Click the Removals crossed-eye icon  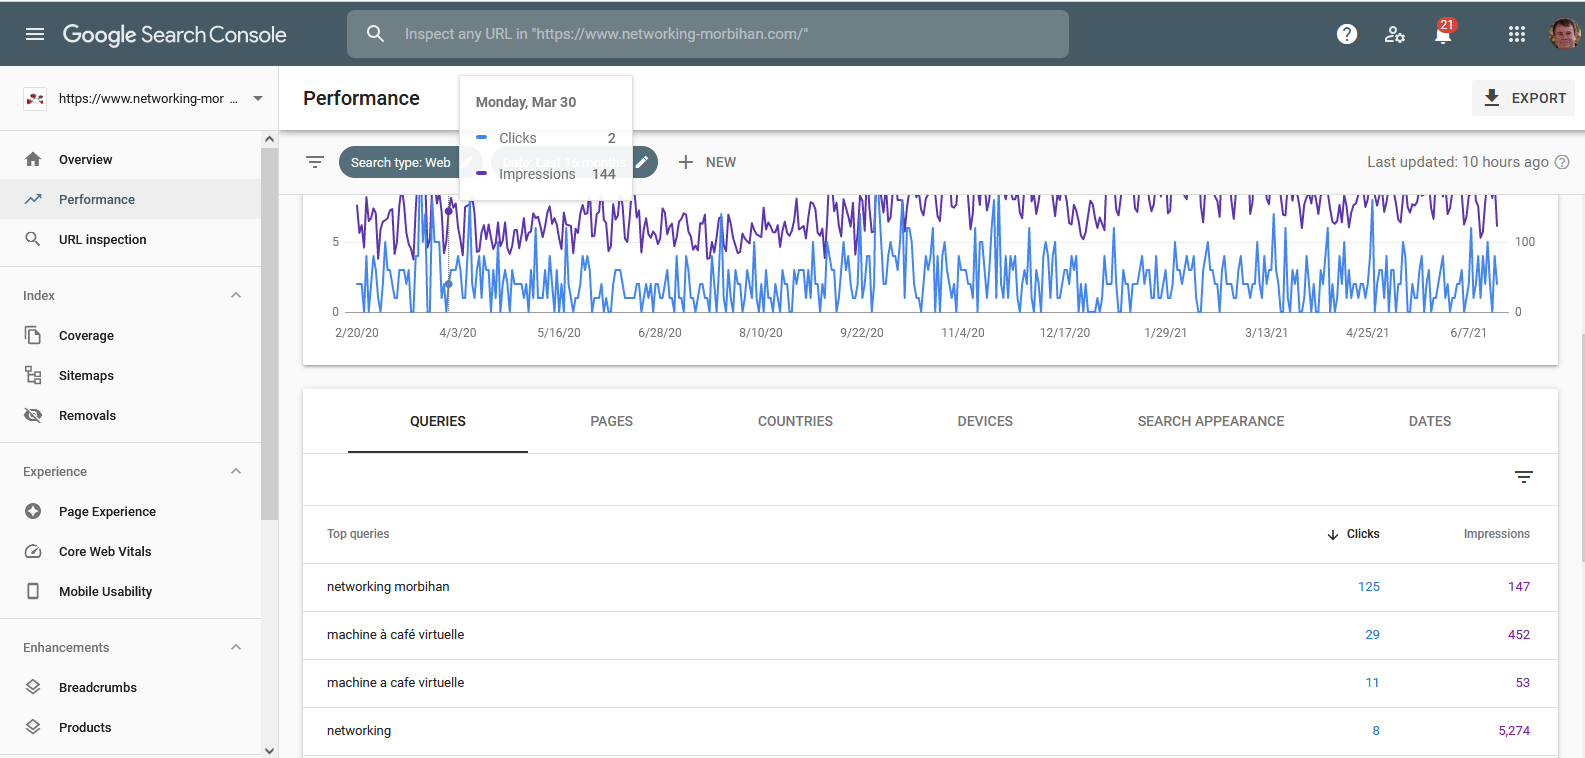tap(33, 415)
